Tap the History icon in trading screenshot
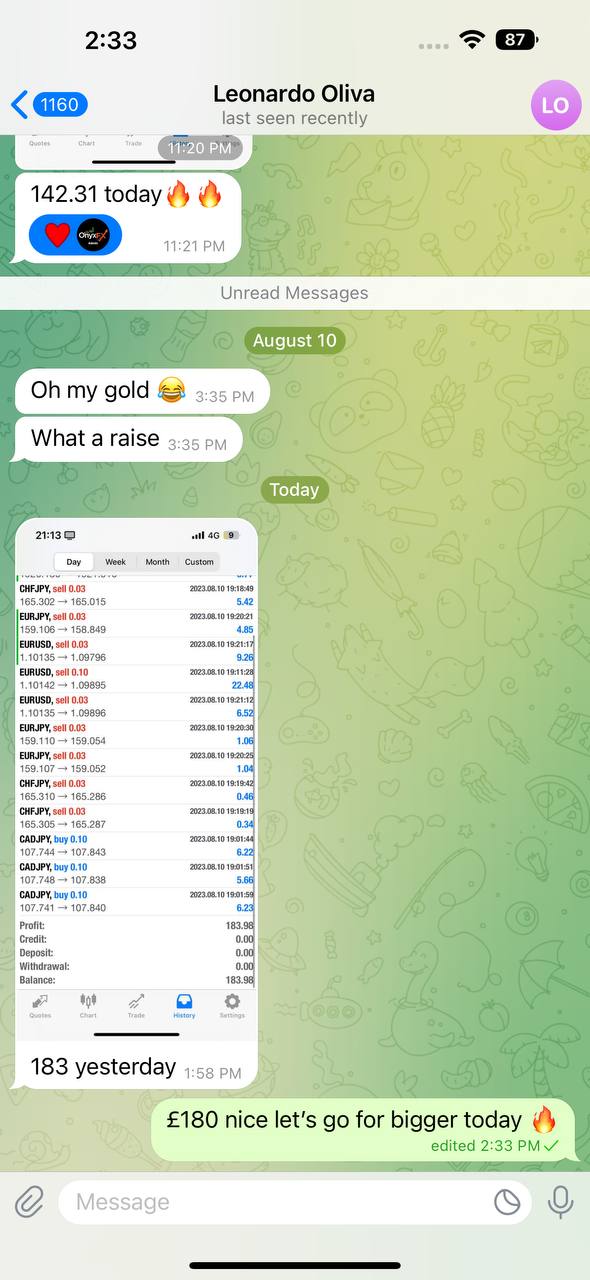 184,1006
